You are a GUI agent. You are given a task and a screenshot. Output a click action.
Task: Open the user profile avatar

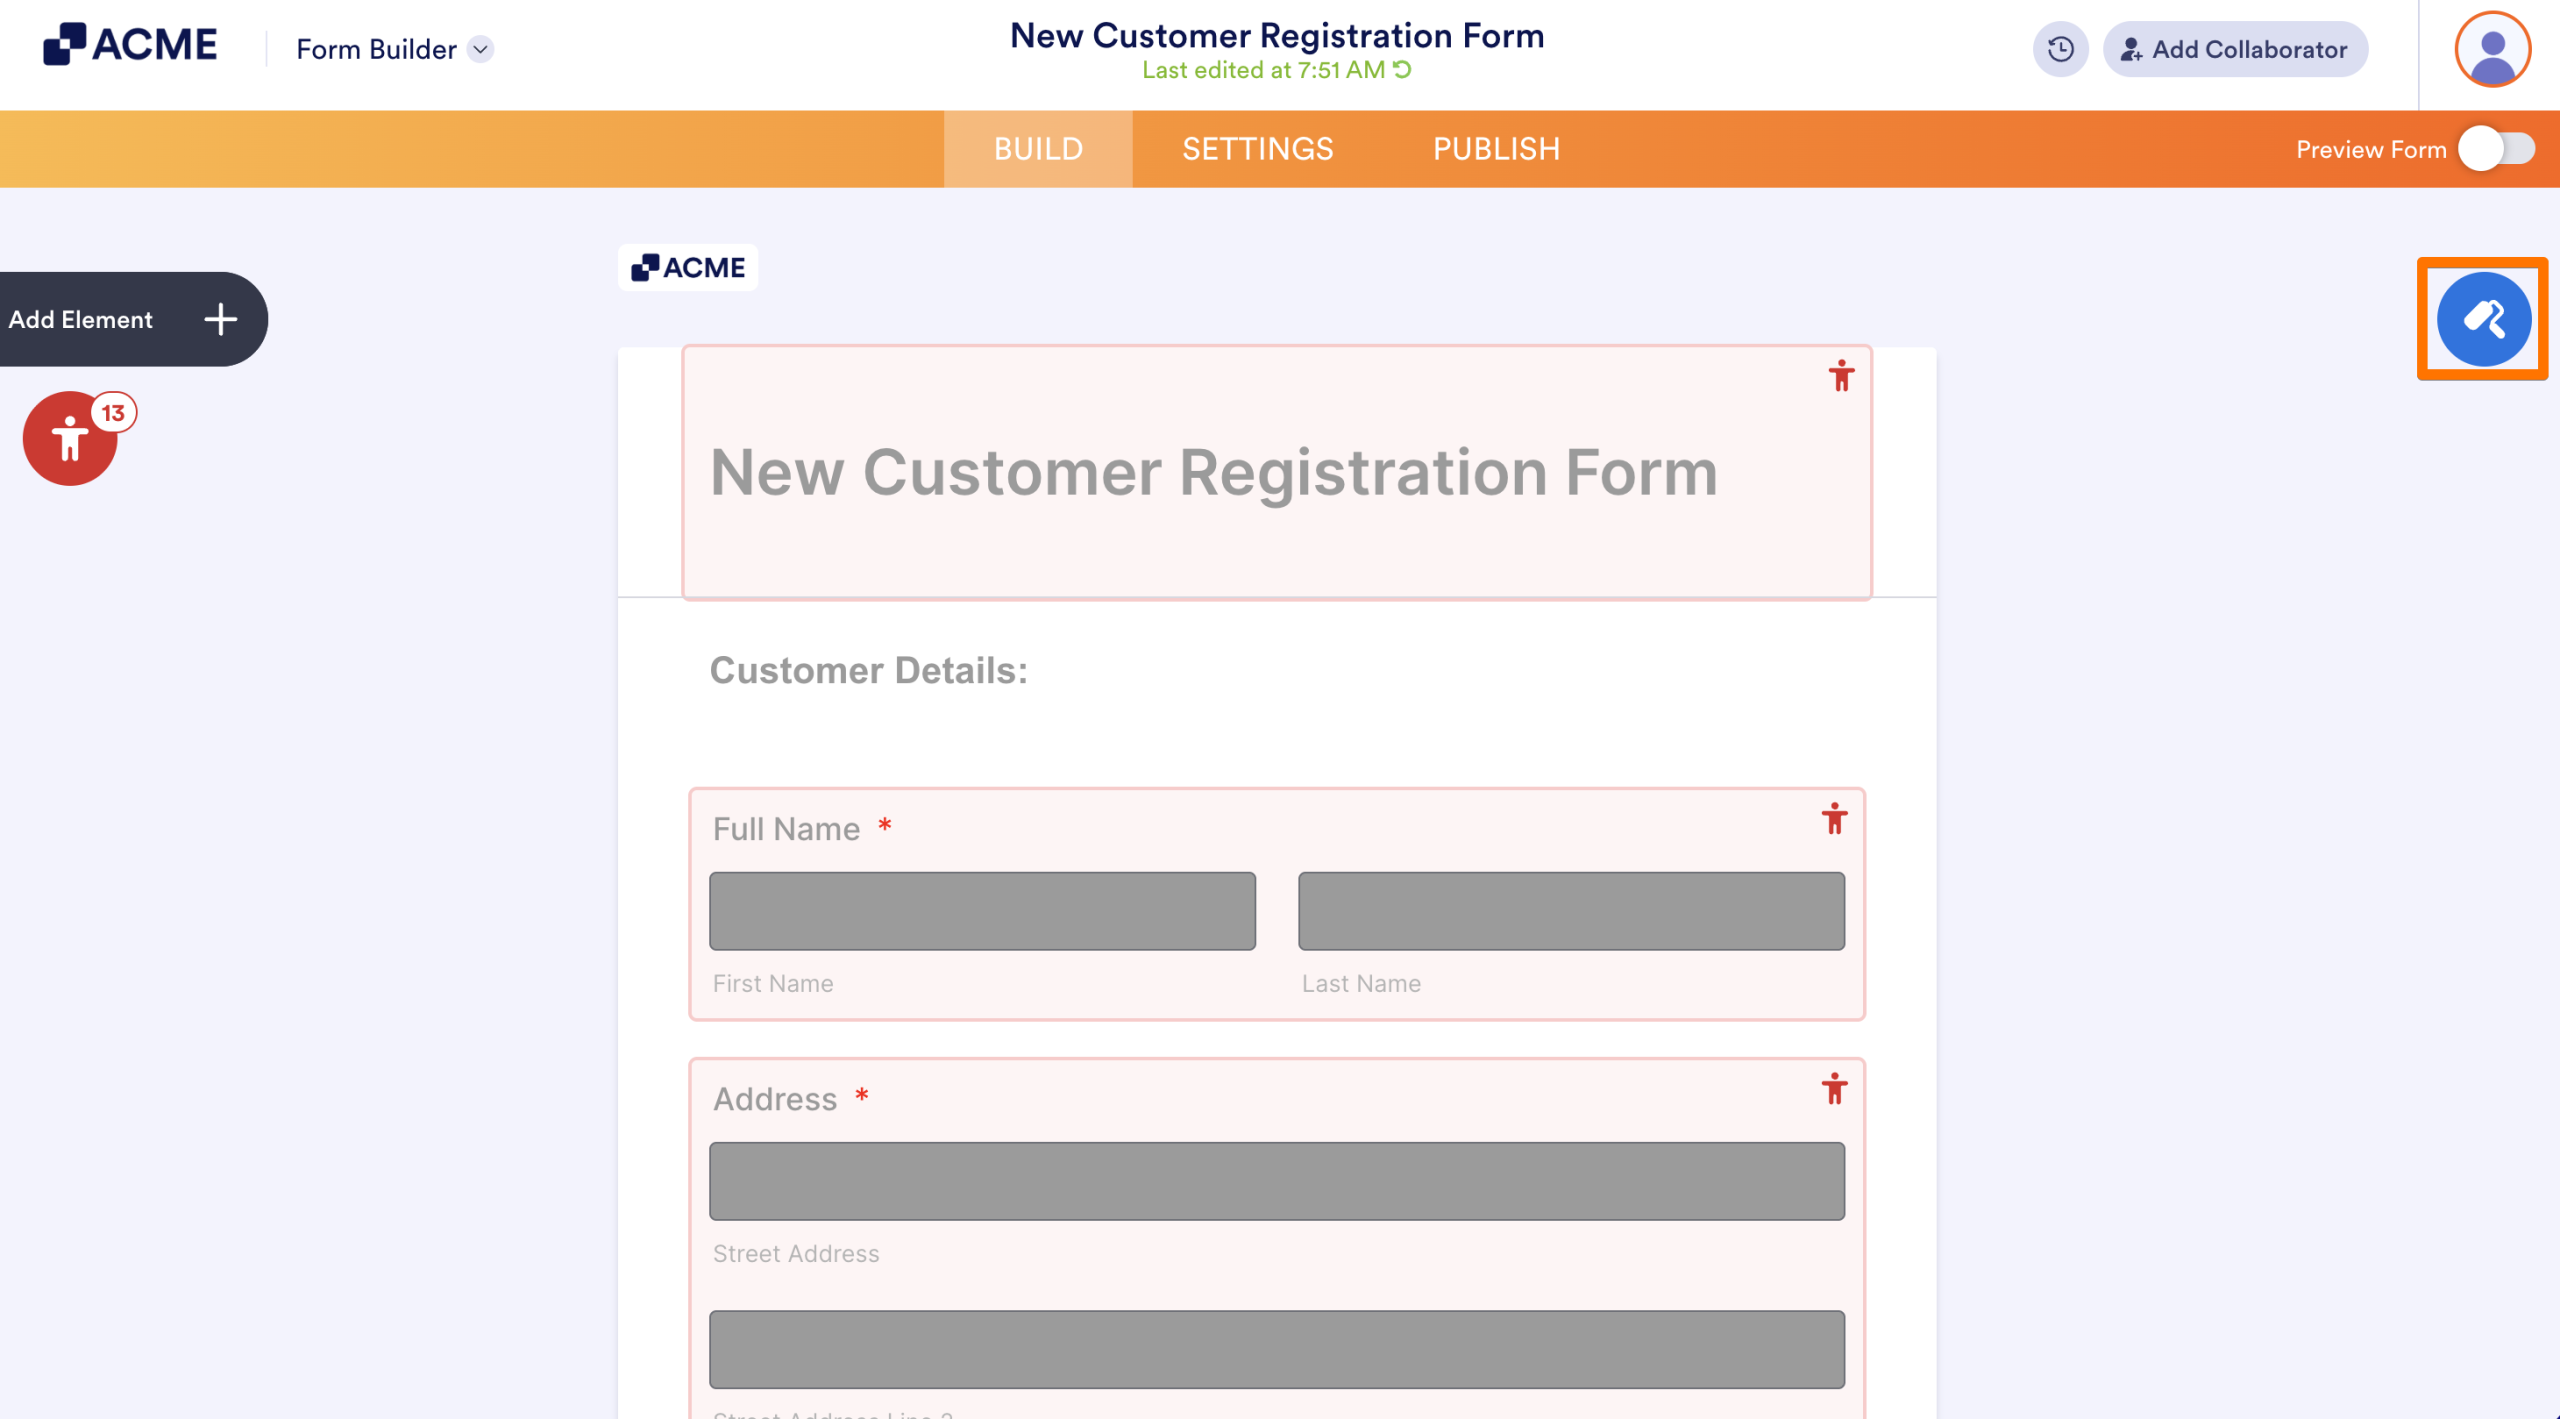[x=2492, y=49]
